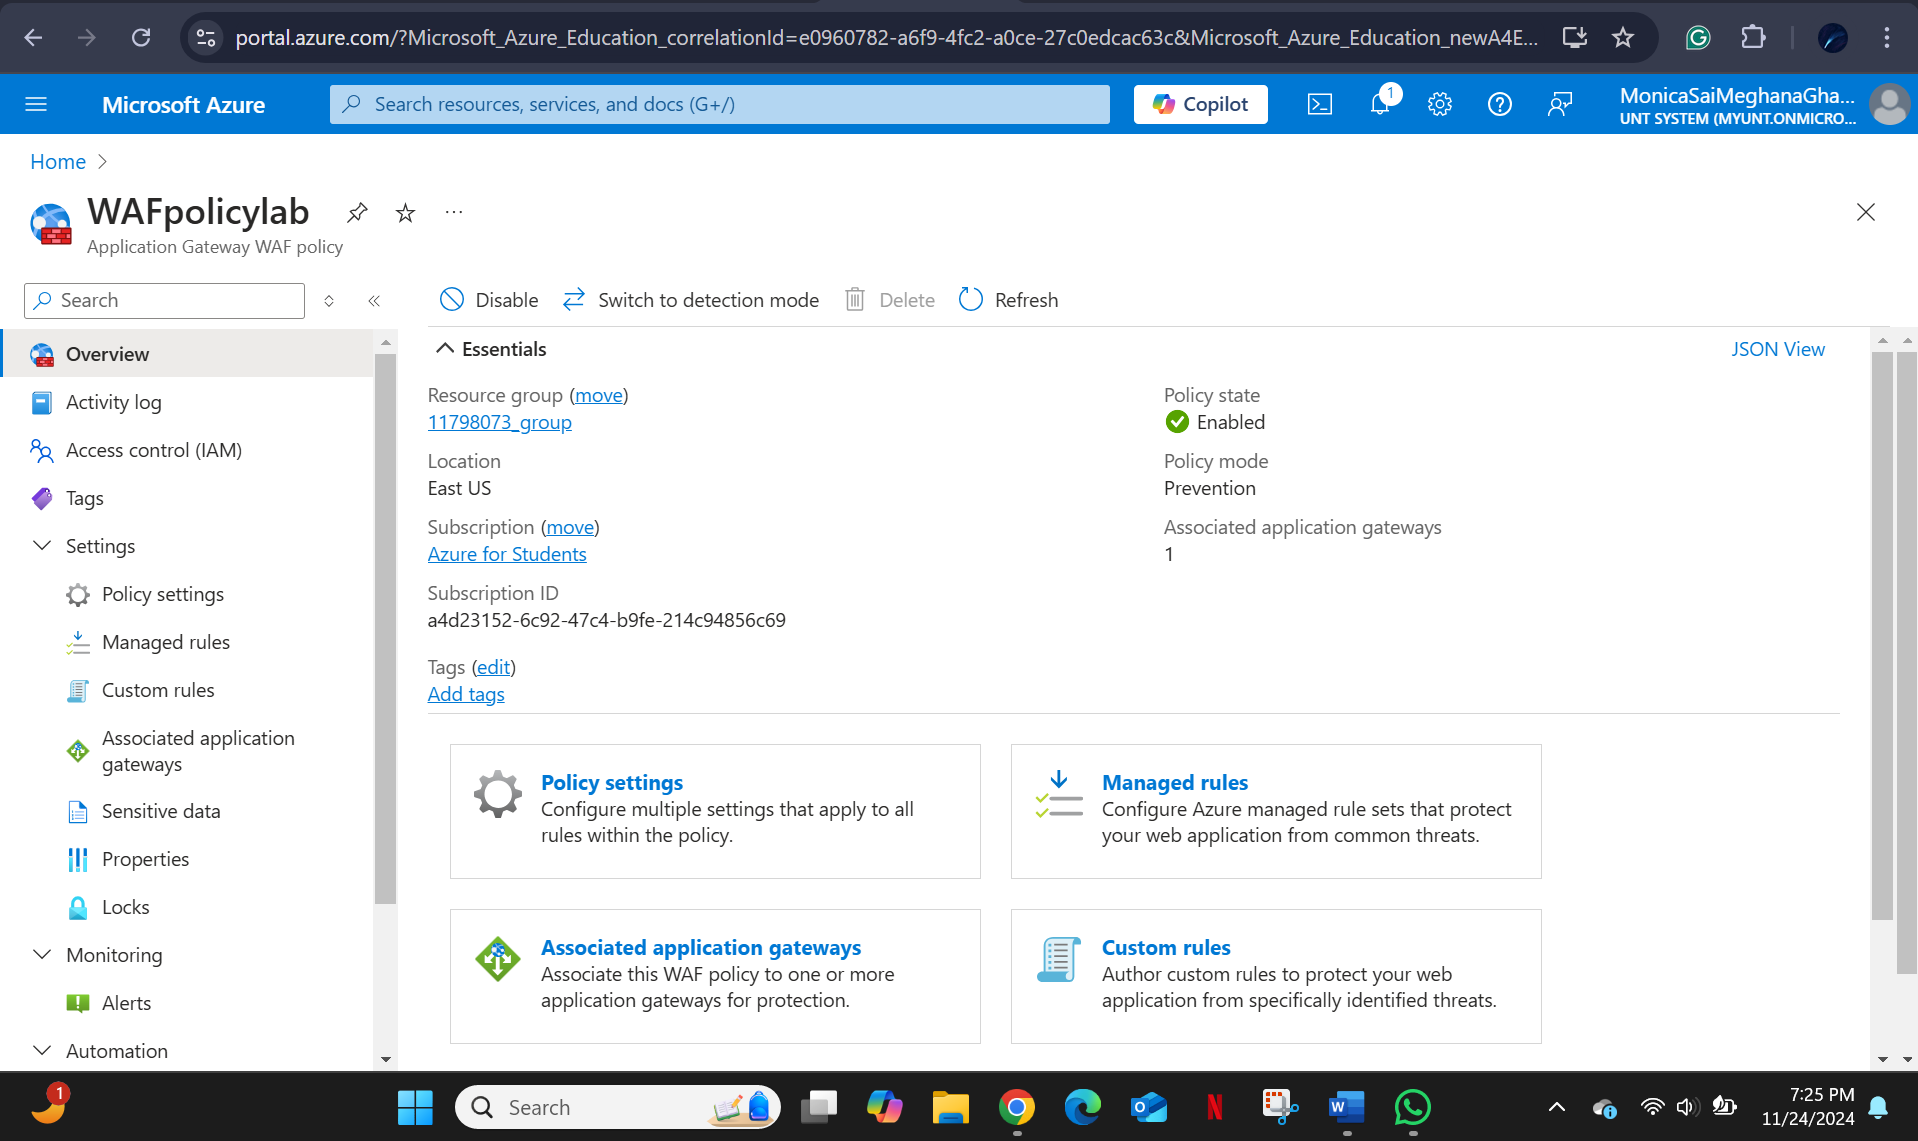Open Cloud Shell from top bar
Viewport: 1918px width, 1141px height.
(1320, 104)
